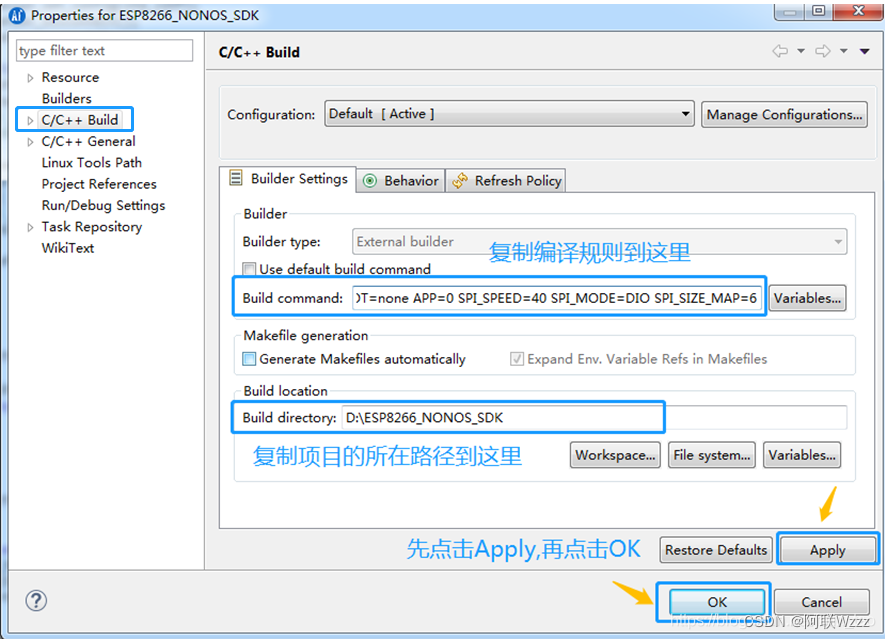Minimize the Properties dialog window
The width and height of the screenshot is (885, 639).
click(x=790, y=11)
